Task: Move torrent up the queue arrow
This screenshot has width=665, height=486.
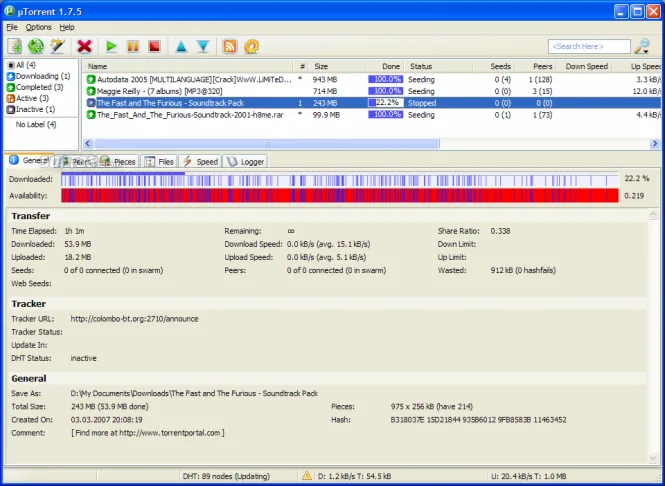Action: 182,46
